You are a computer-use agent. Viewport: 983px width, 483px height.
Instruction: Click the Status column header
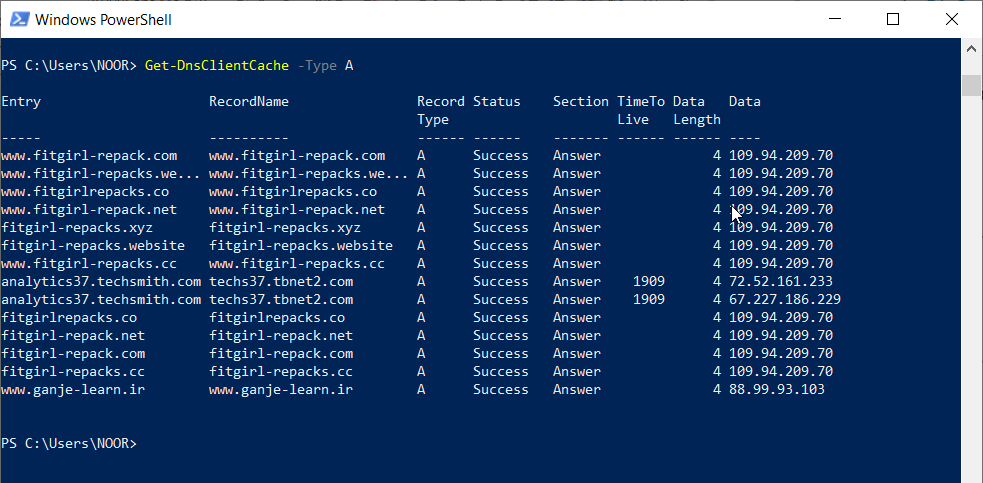point(497,102)
